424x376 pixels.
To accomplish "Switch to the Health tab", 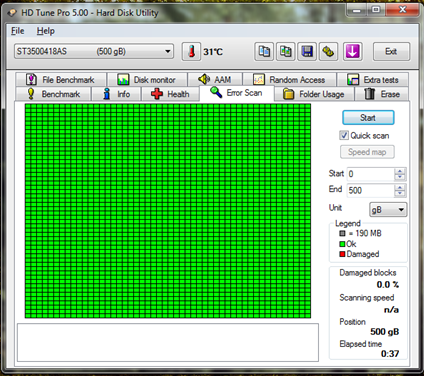I will click(170, 94).
